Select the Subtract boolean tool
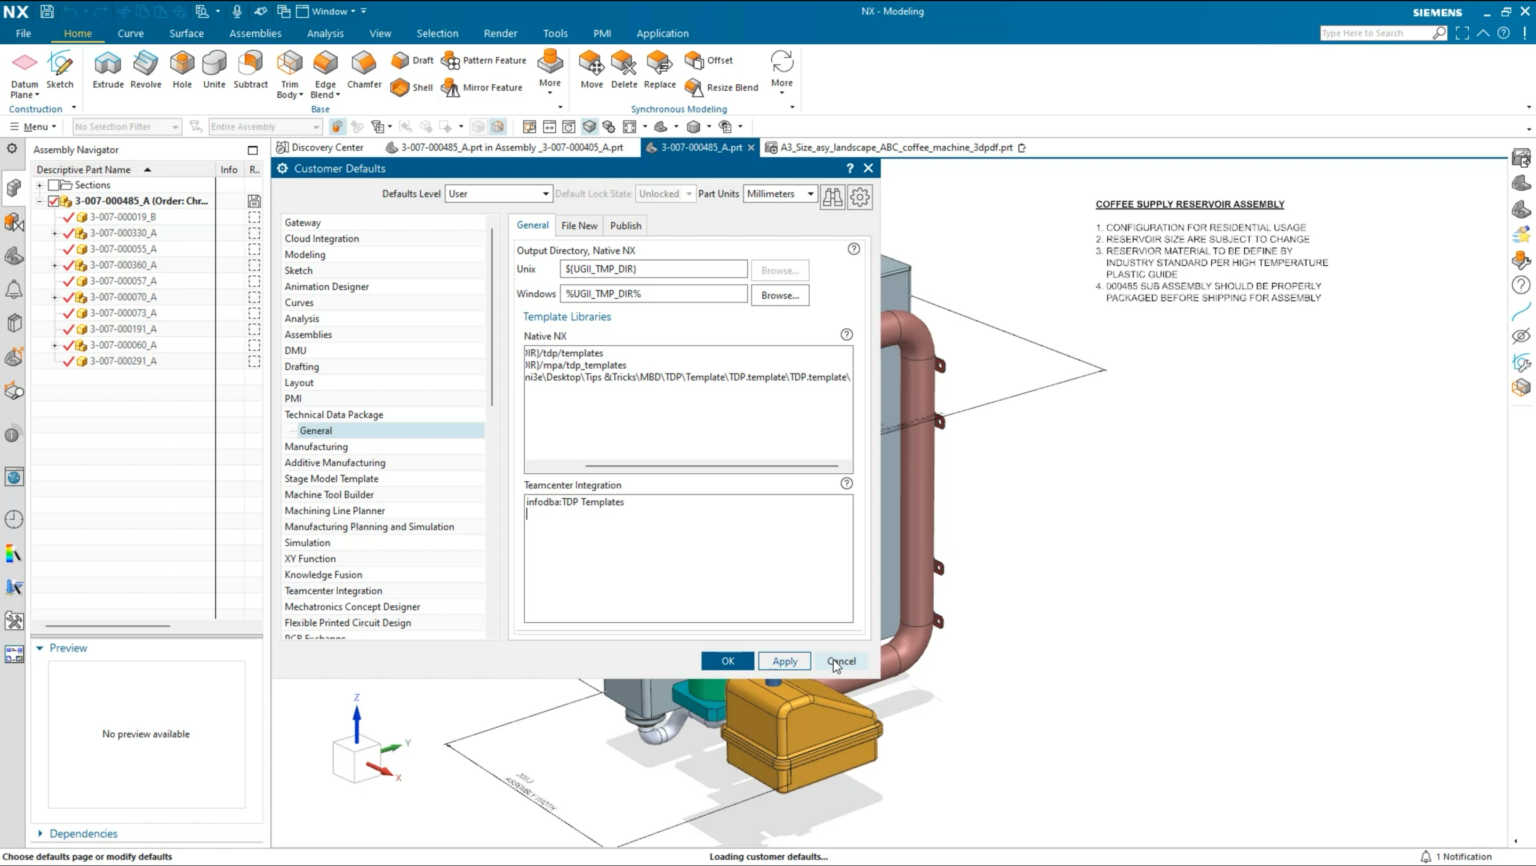 (x=250, y=68)
